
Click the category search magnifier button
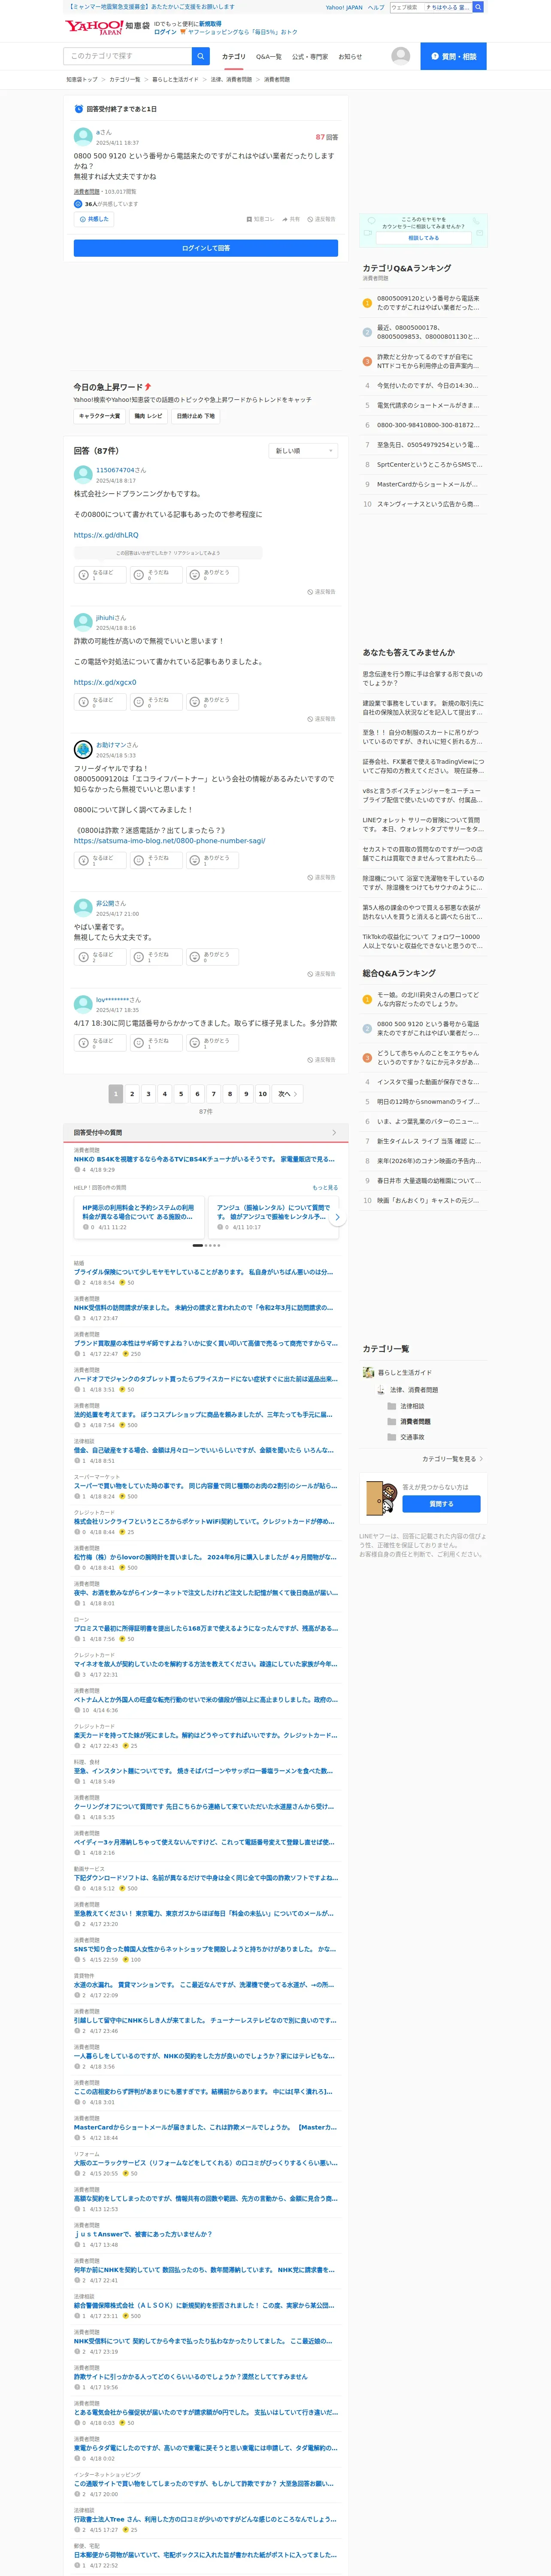tap(201, 56)
